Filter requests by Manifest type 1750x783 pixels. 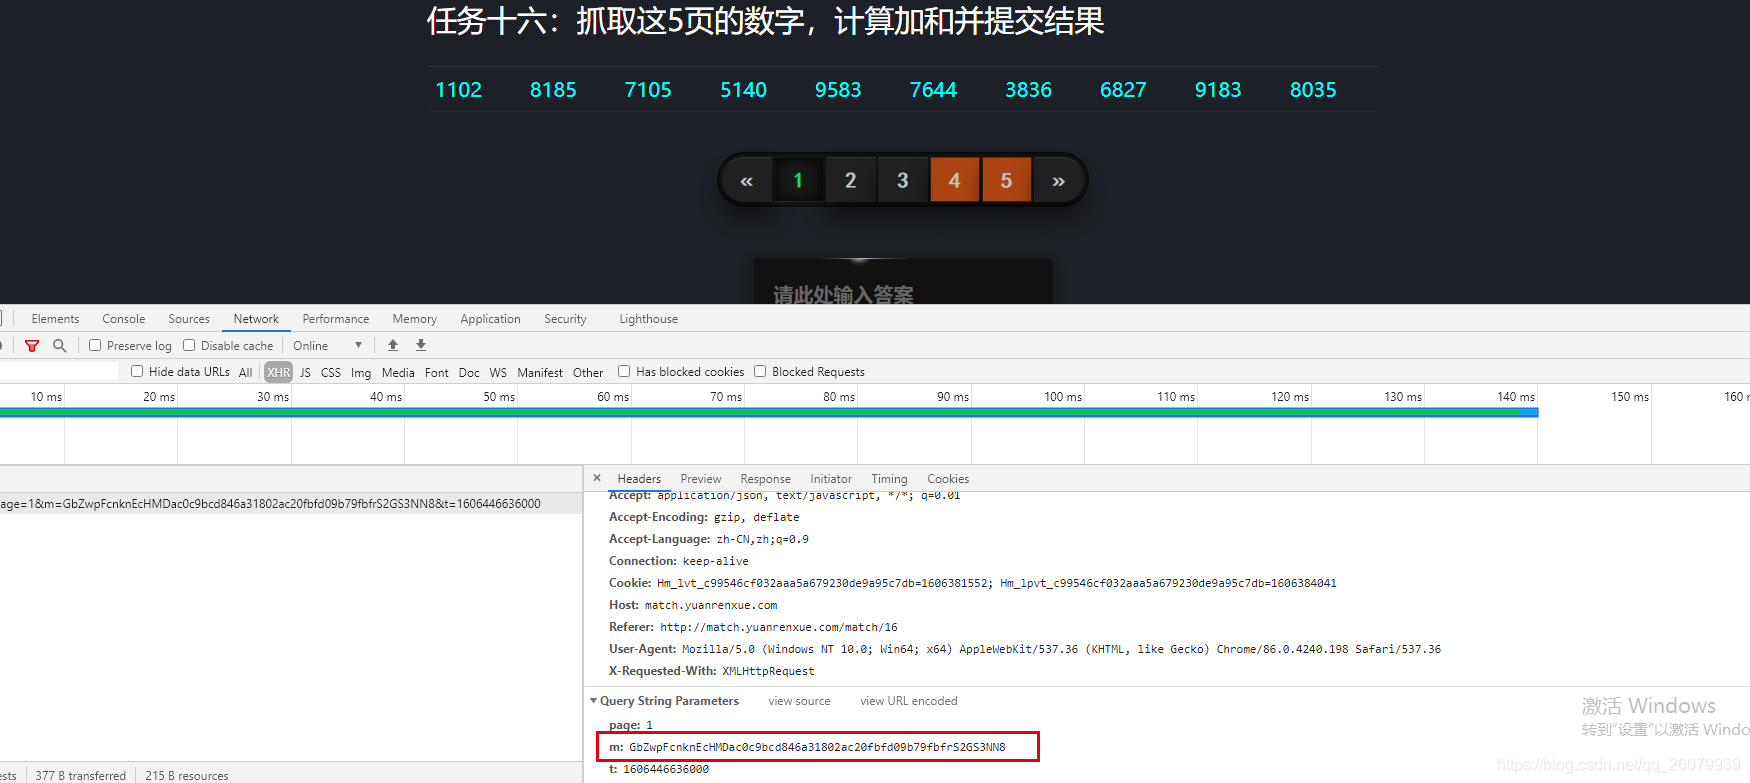[540, 372]
